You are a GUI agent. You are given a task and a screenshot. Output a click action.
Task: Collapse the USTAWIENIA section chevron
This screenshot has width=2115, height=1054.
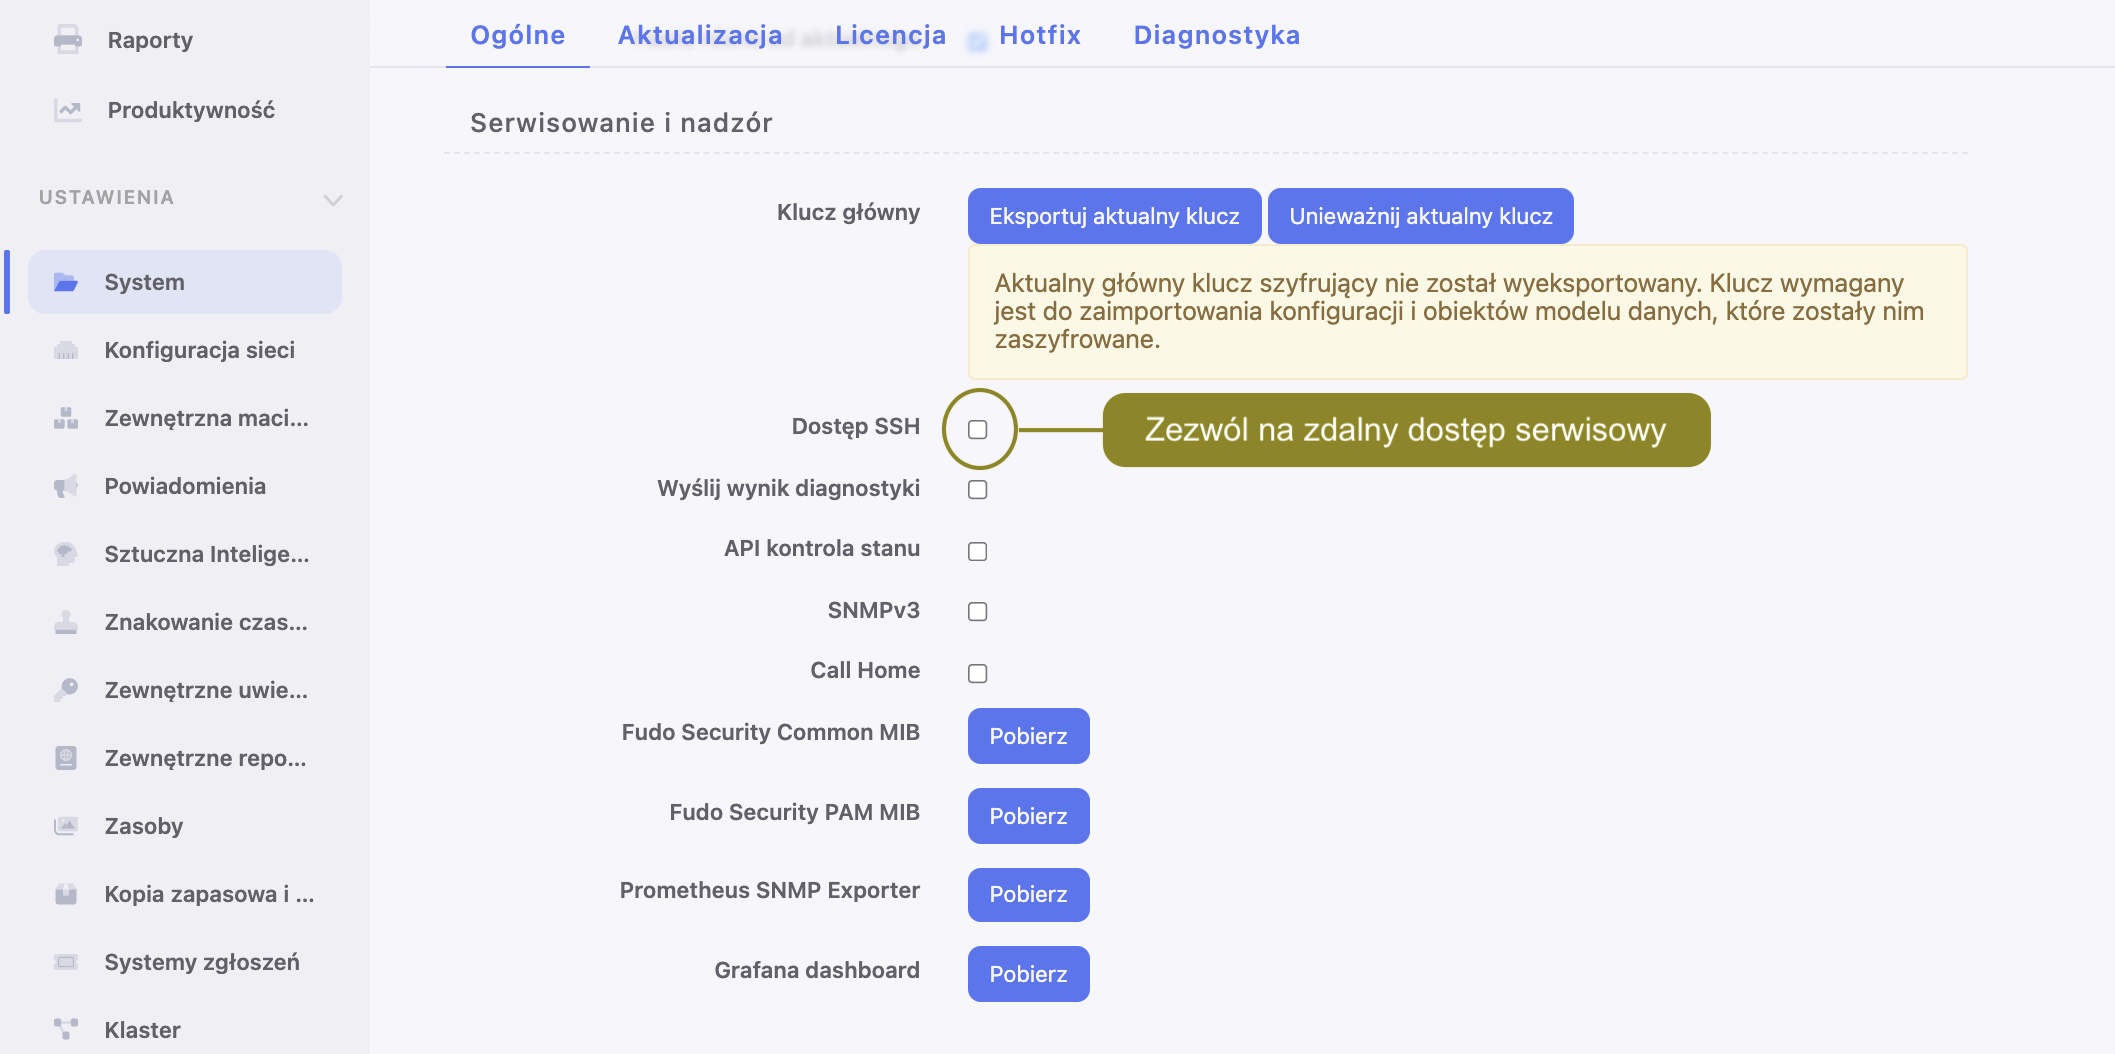pos(333,199)
